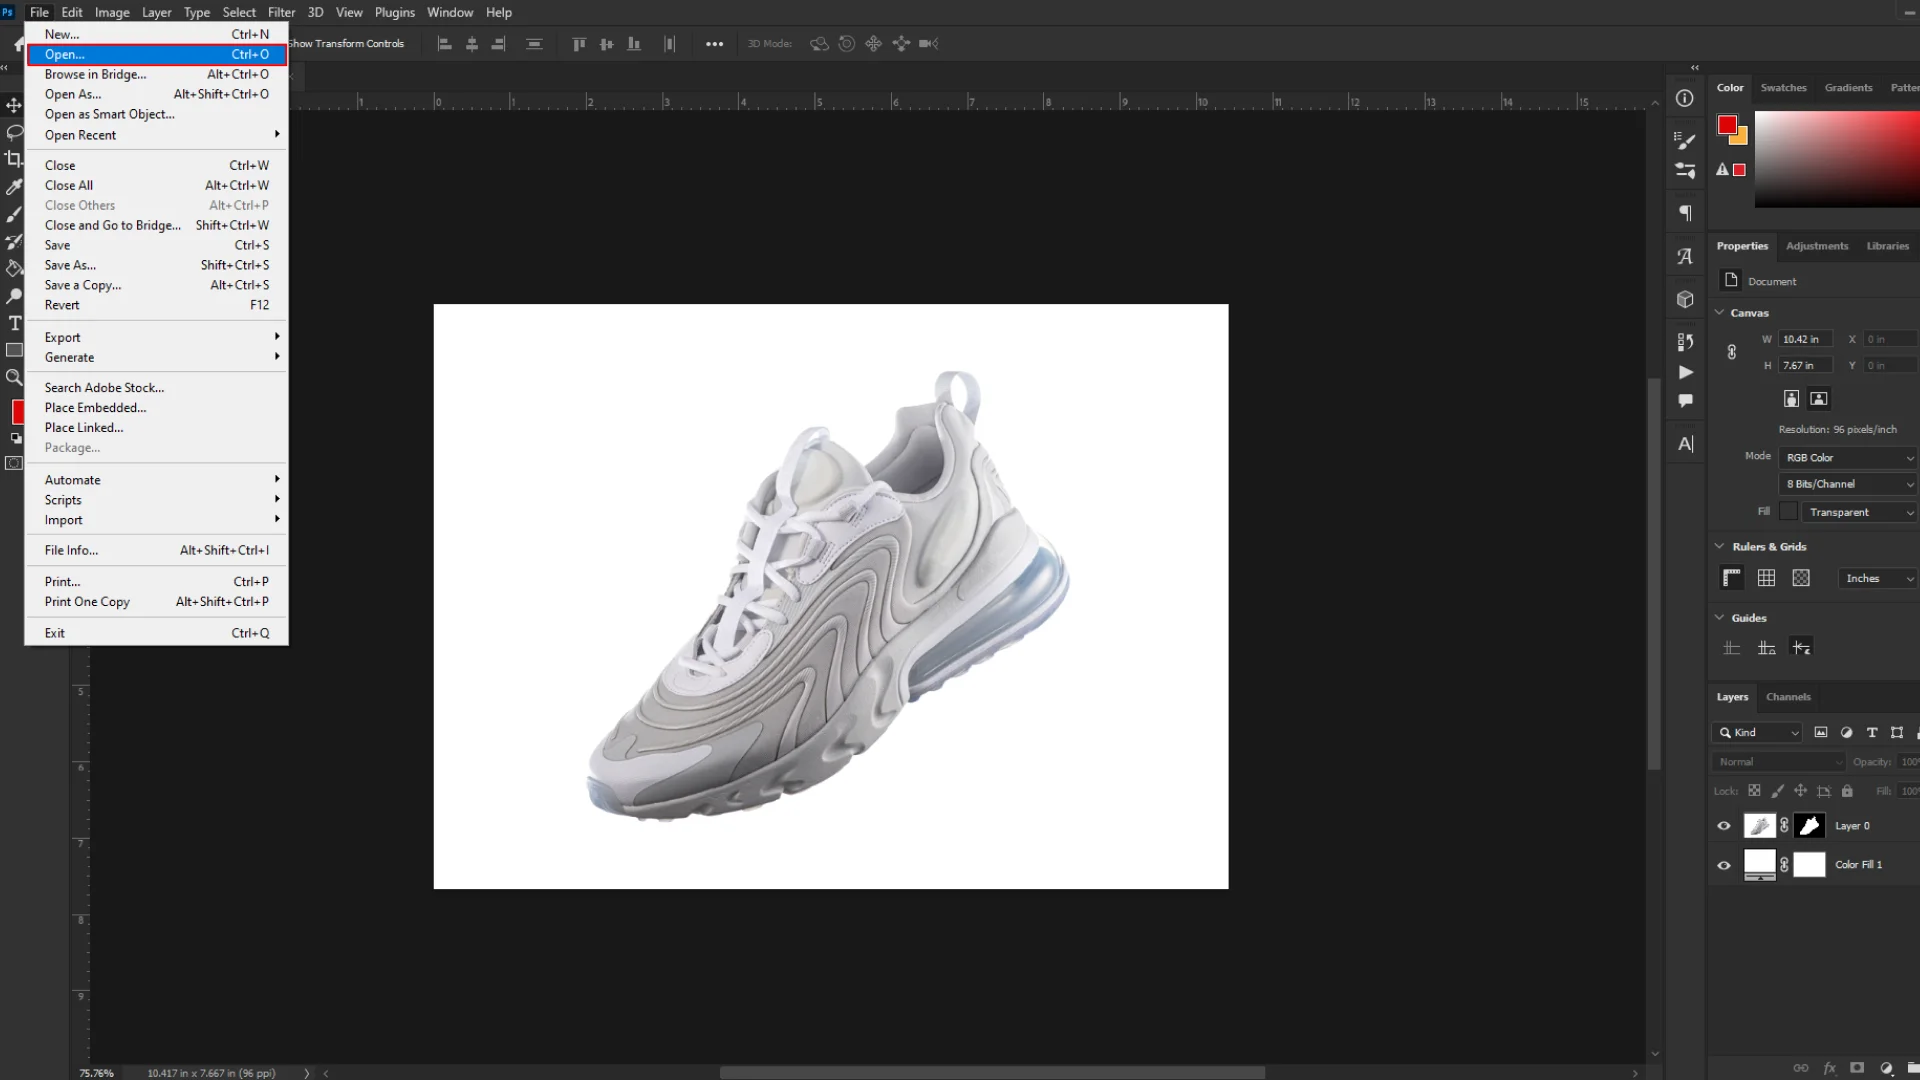Viewport: 1920px width, 1080px height.
Task: Open the Fill Transparent dropdown
Action: tap(1859, 512)
